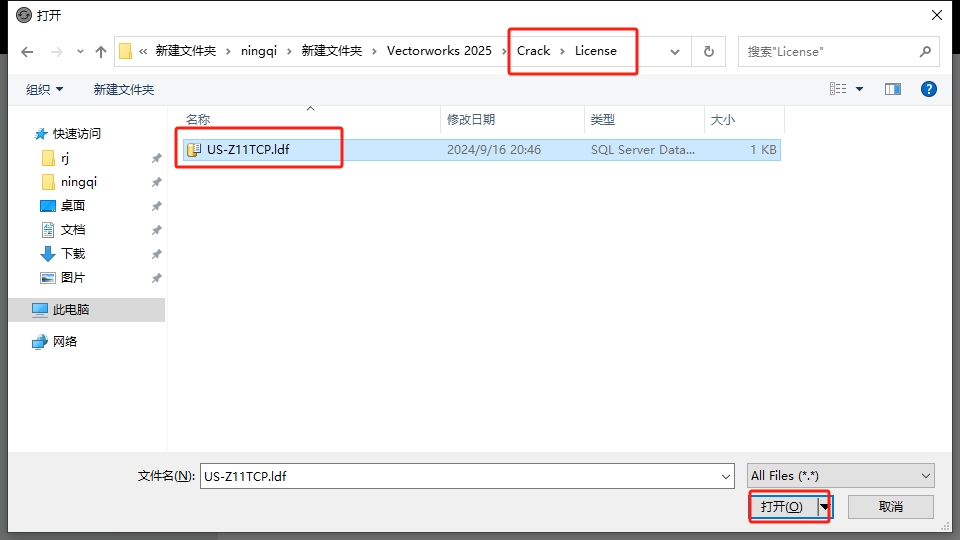The height and width of the screenshot is (540, 960).
Task: Select 网络 in the navigation pane
Action: tap(54, 342)
